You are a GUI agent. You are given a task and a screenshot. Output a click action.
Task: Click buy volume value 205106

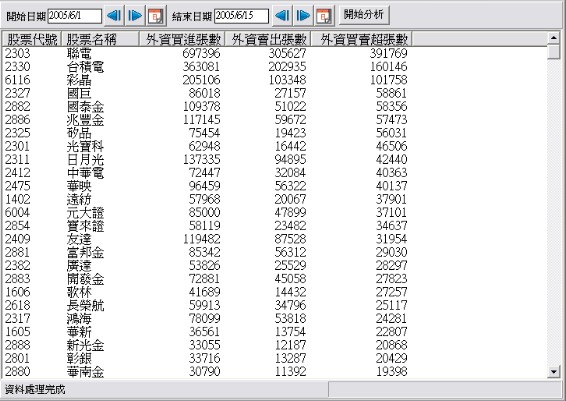tap(201, 80)
